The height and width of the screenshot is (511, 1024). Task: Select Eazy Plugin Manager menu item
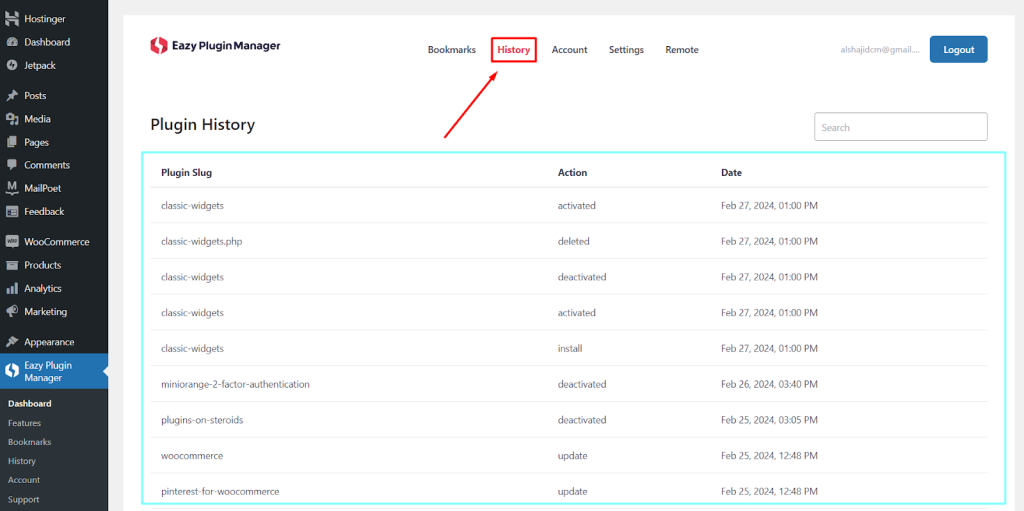point(54,371)
